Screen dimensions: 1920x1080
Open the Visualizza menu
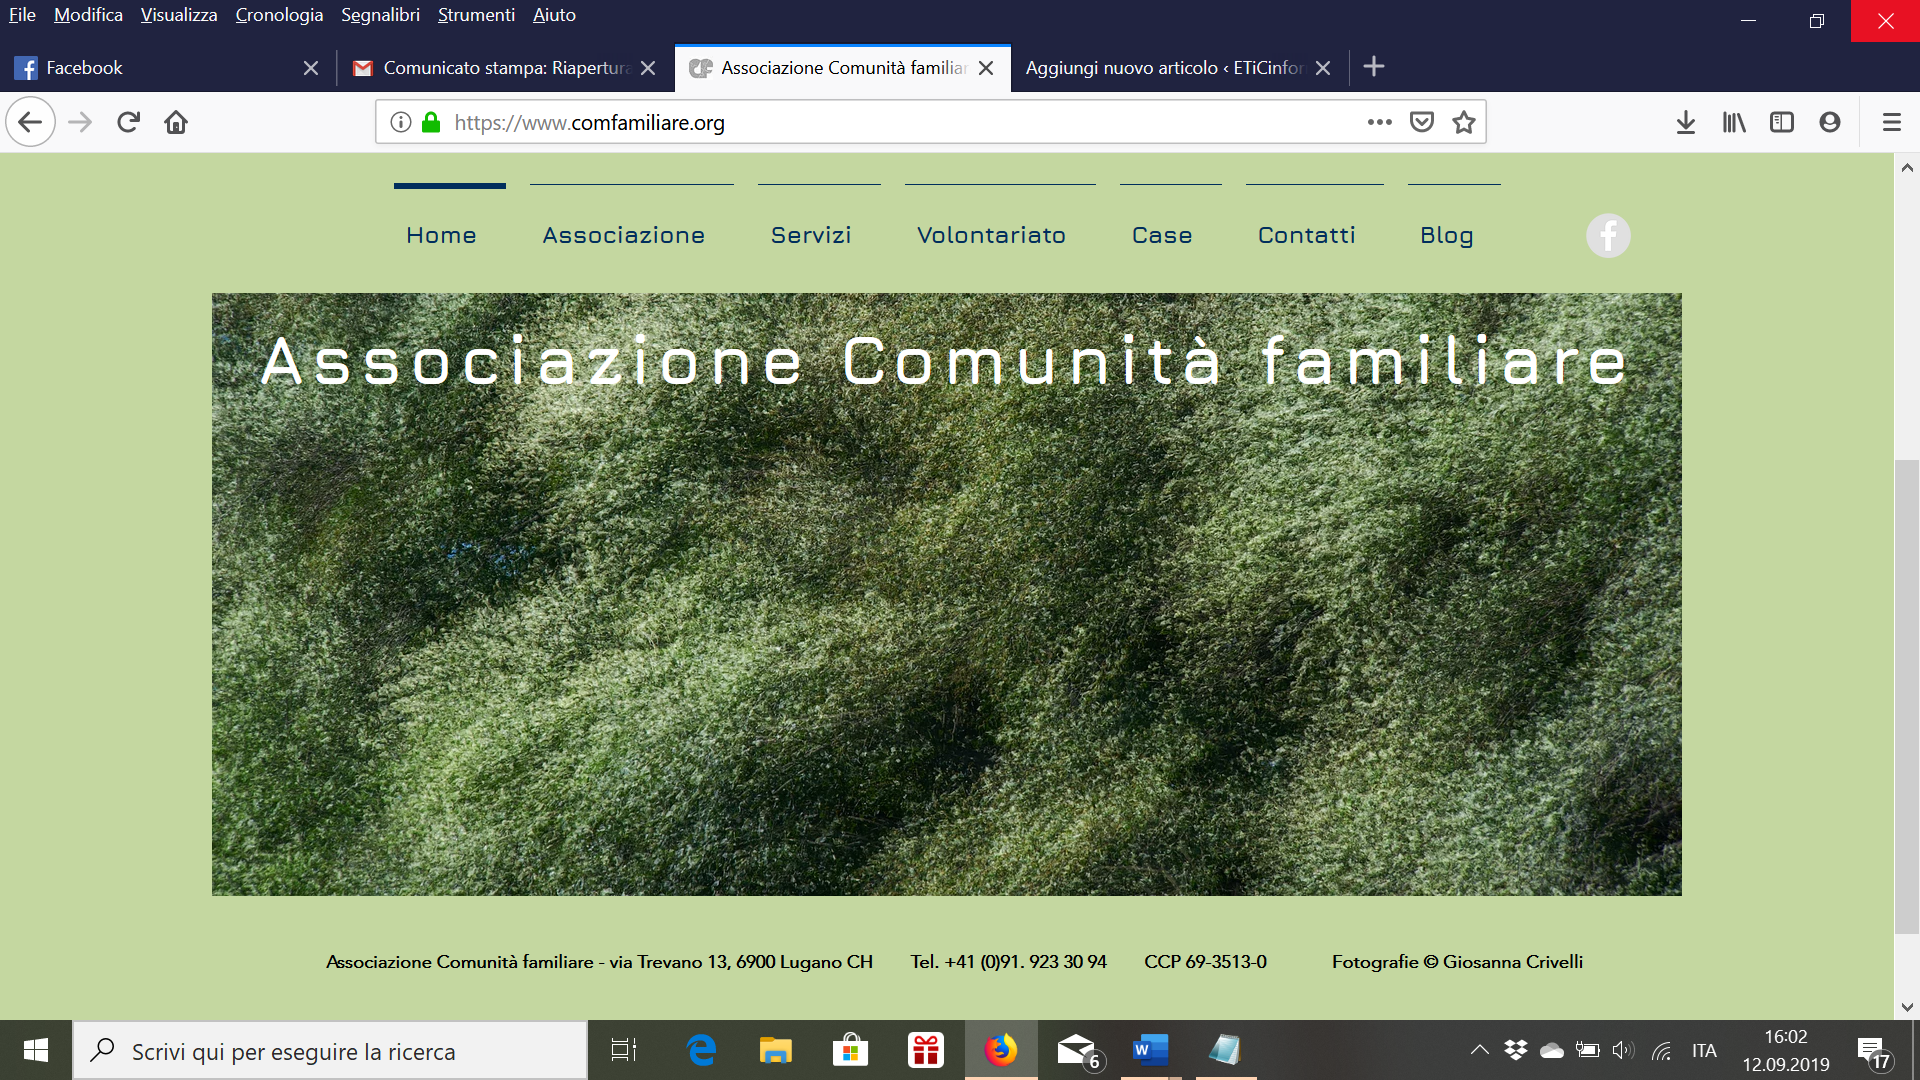coord(179,15)
